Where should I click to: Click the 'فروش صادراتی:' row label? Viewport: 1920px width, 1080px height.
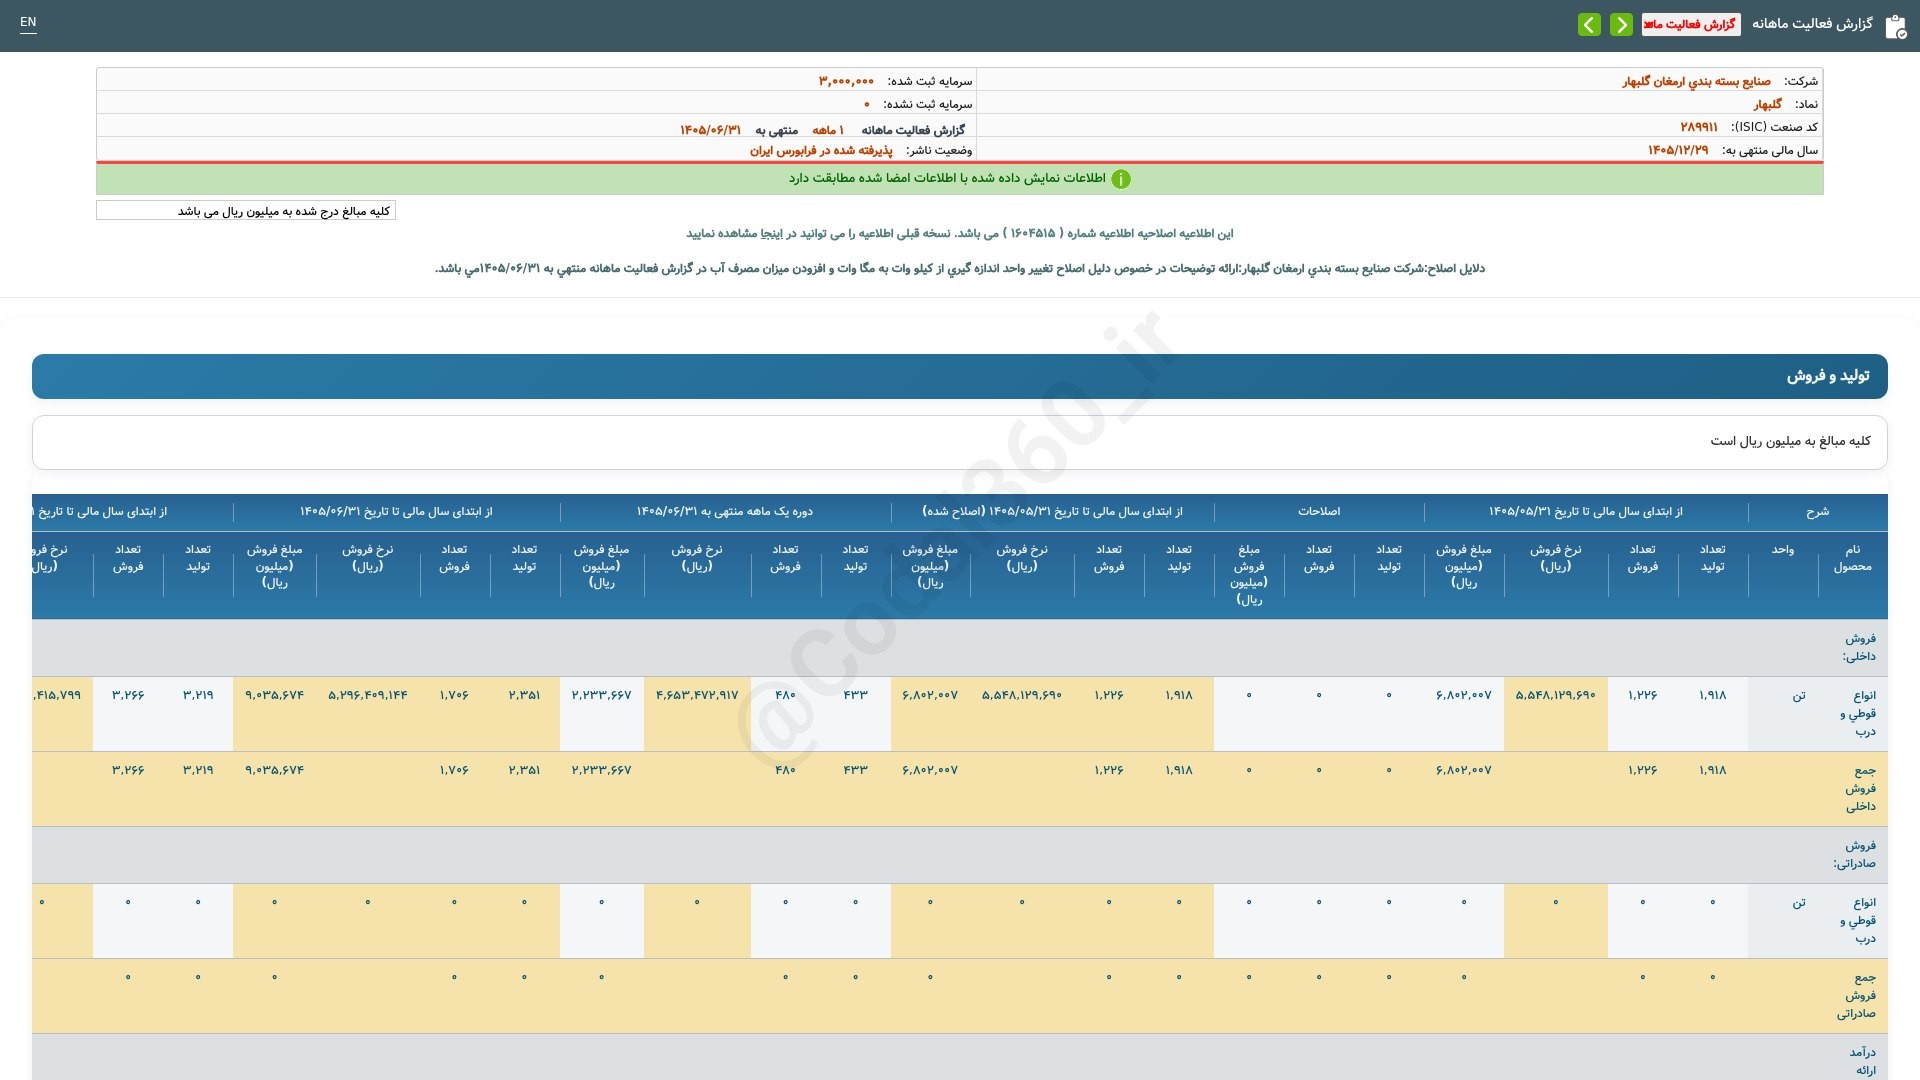(x=1855, y=855)
